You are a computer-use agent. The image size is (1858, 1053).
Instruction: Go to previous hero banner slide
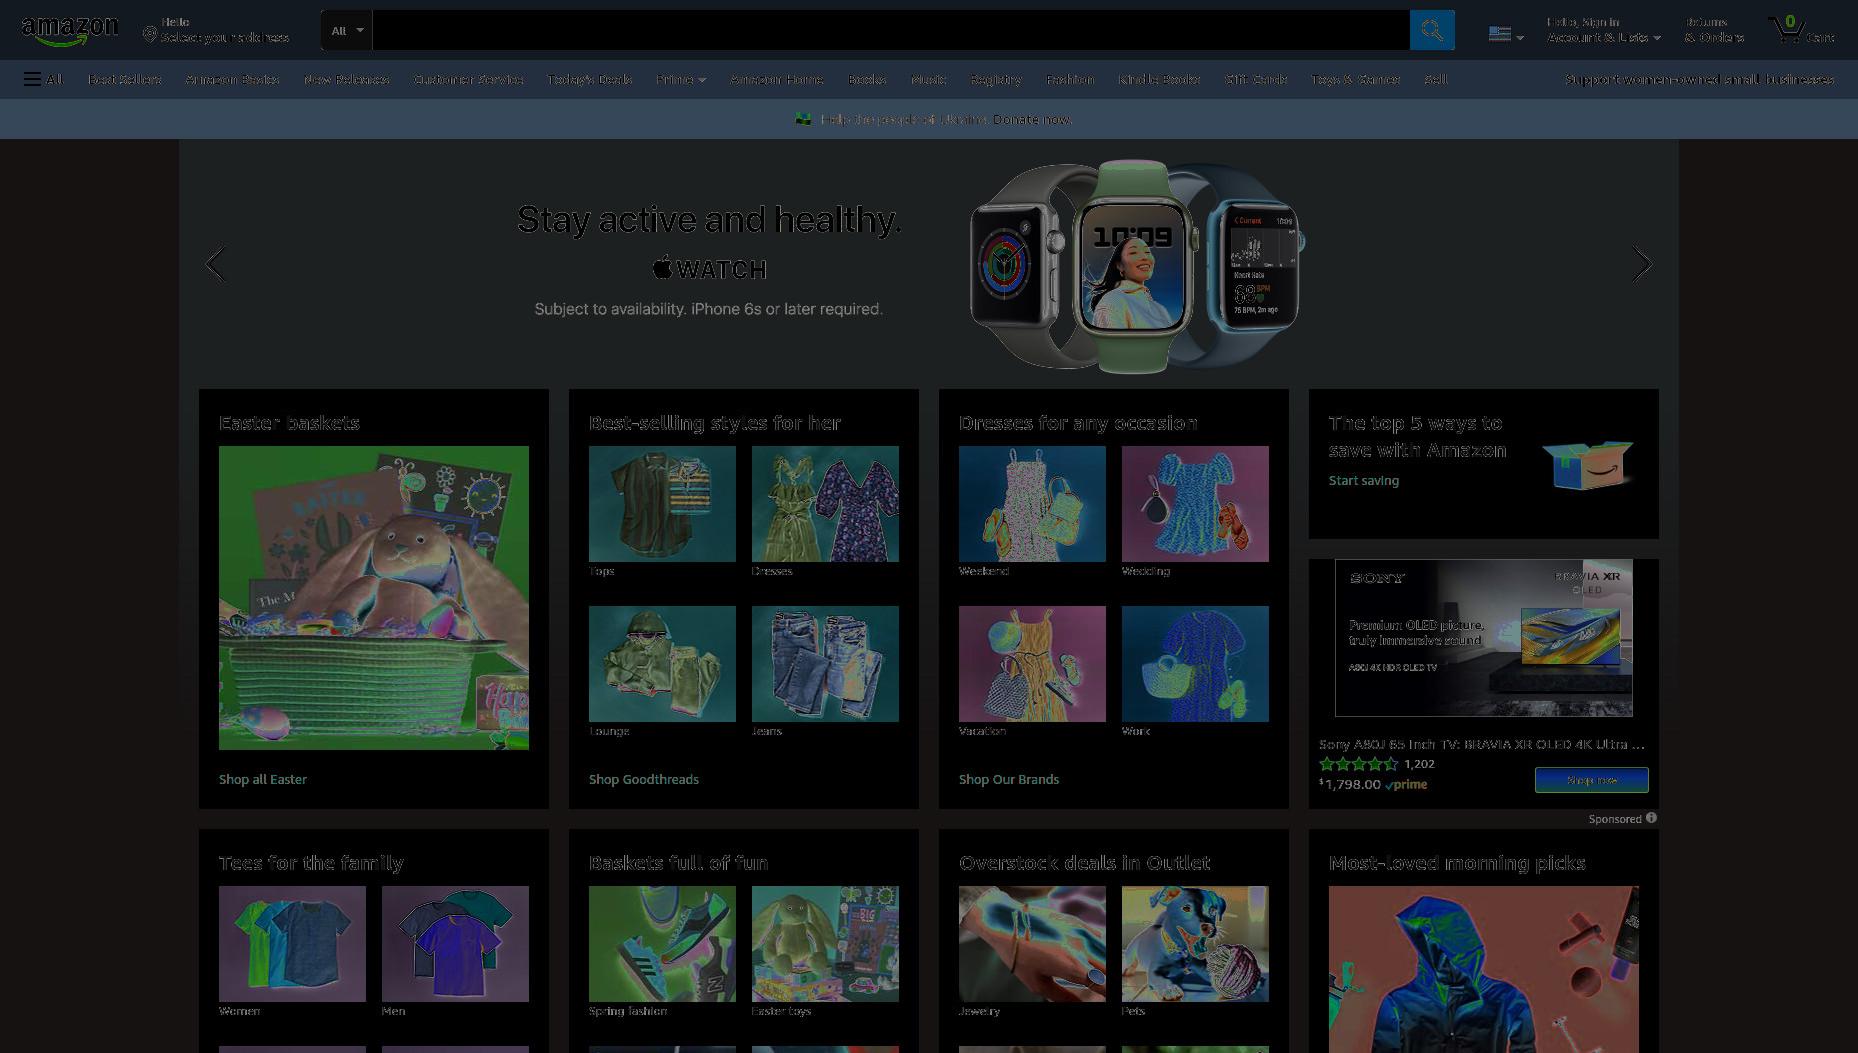point(215,264)
